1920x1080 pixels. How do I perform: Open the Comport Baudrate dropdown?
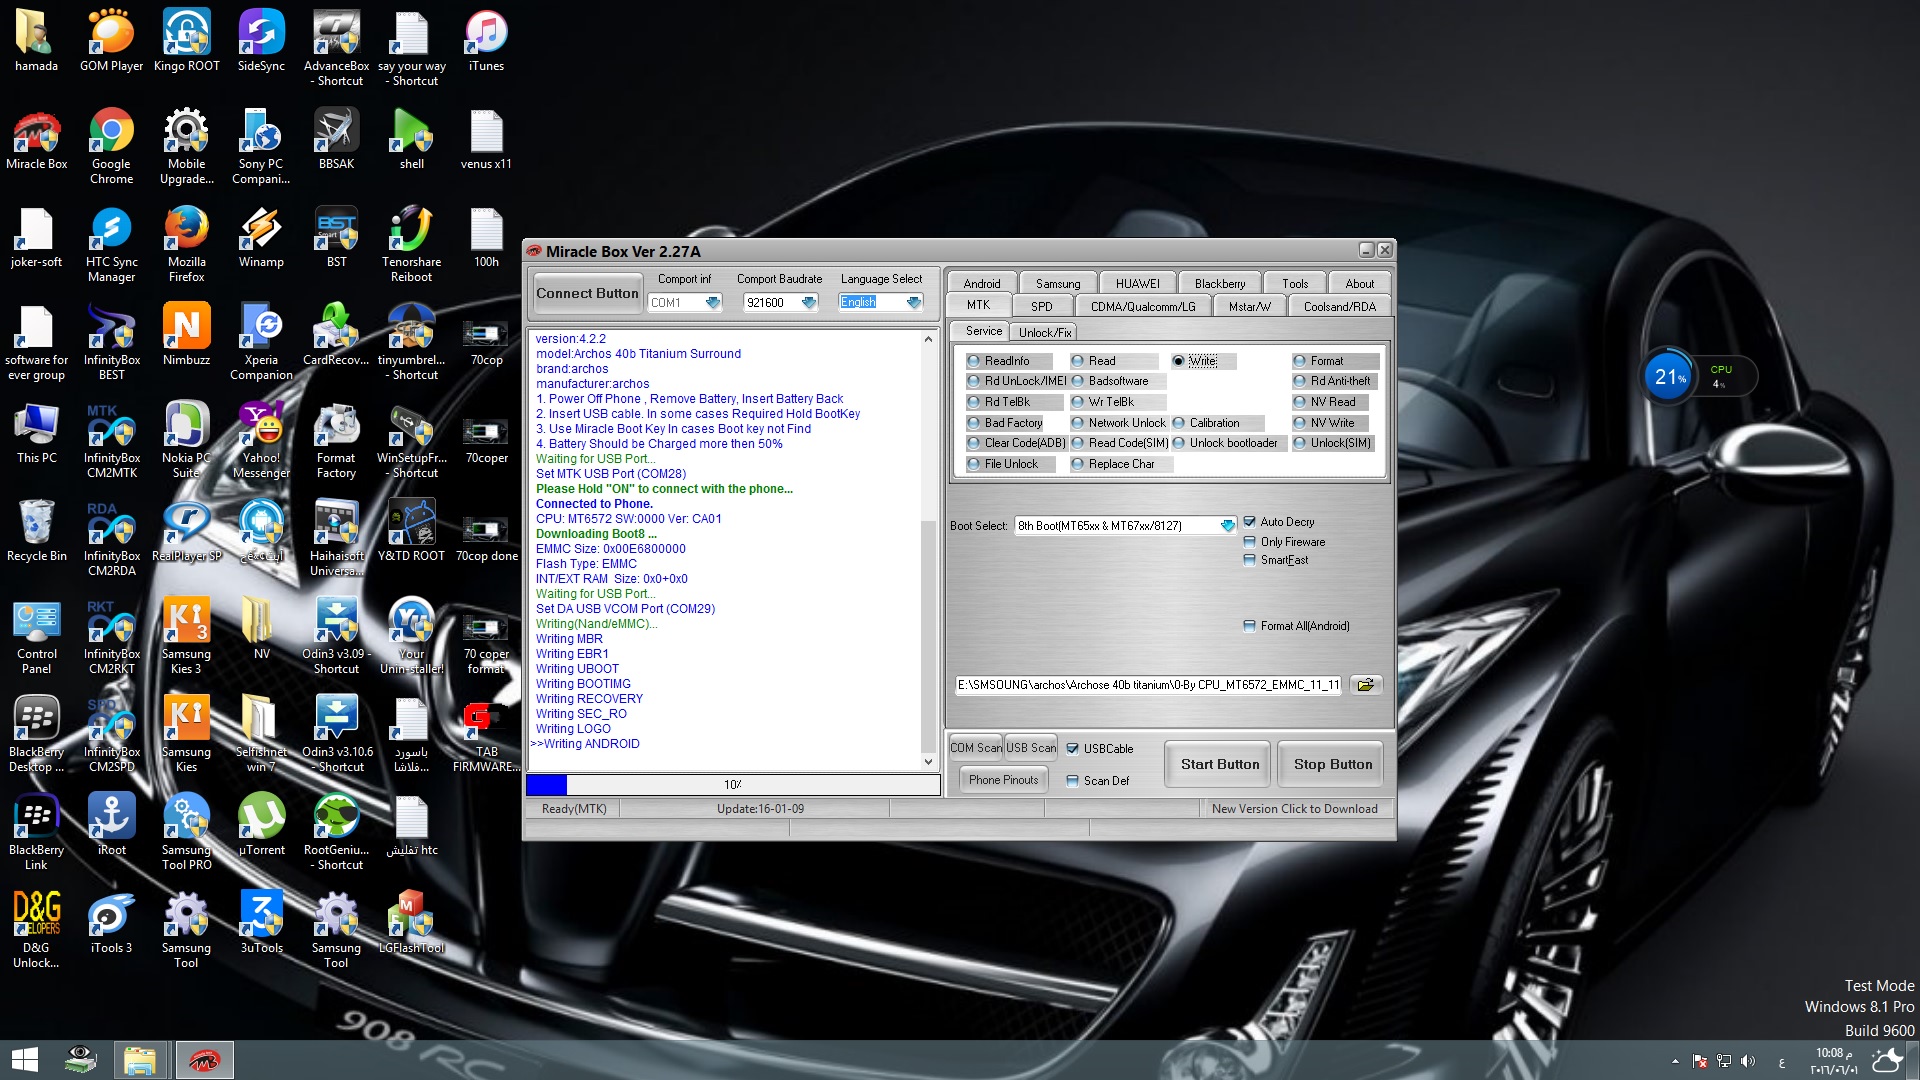click(x=808, y=303)
